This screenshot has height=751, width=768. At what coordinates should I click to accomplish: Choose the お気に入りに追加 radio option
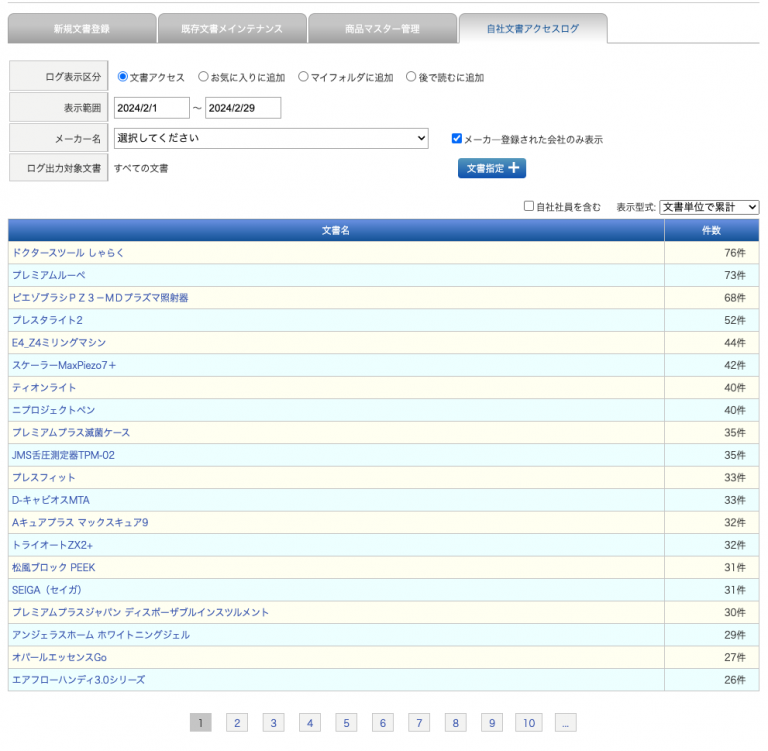[203, 77]
